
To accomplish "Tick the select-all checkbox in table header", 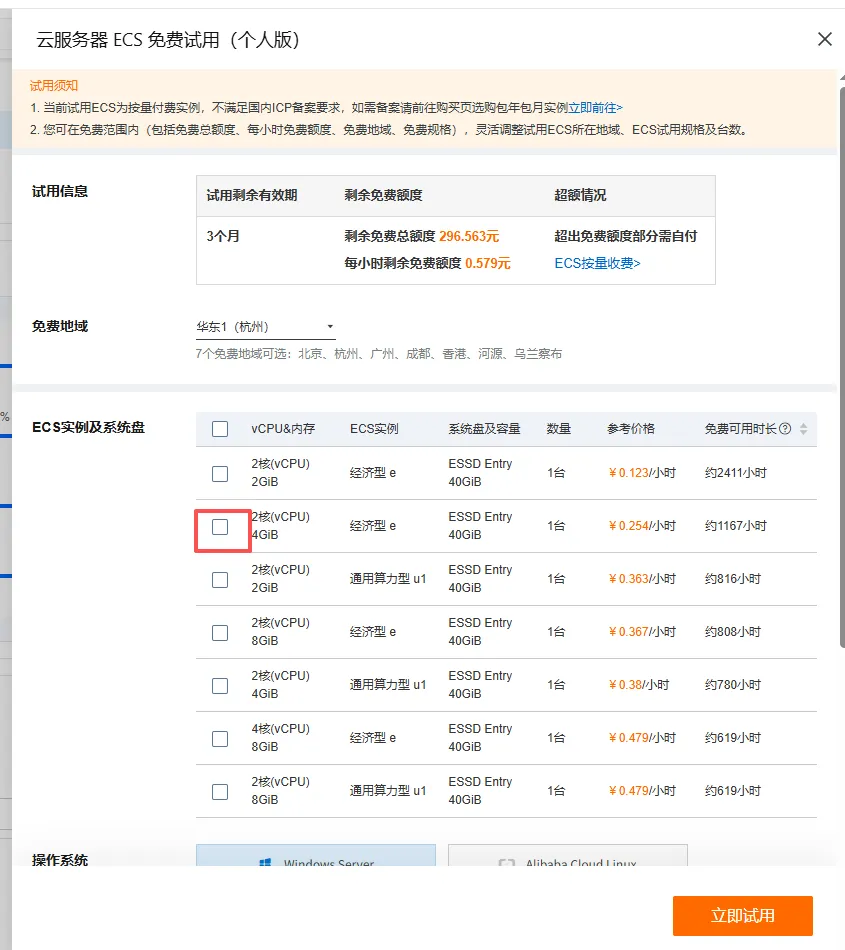I will click(220, 429).
